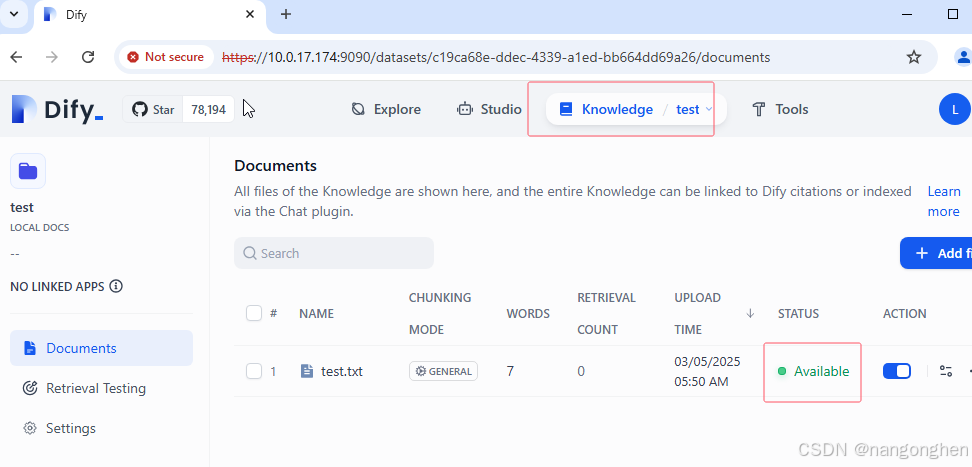The width and height of the screenshot is (972, 467).
Task: Click the NAME column header
Action: pyautogui.click(x=316, y=314)
